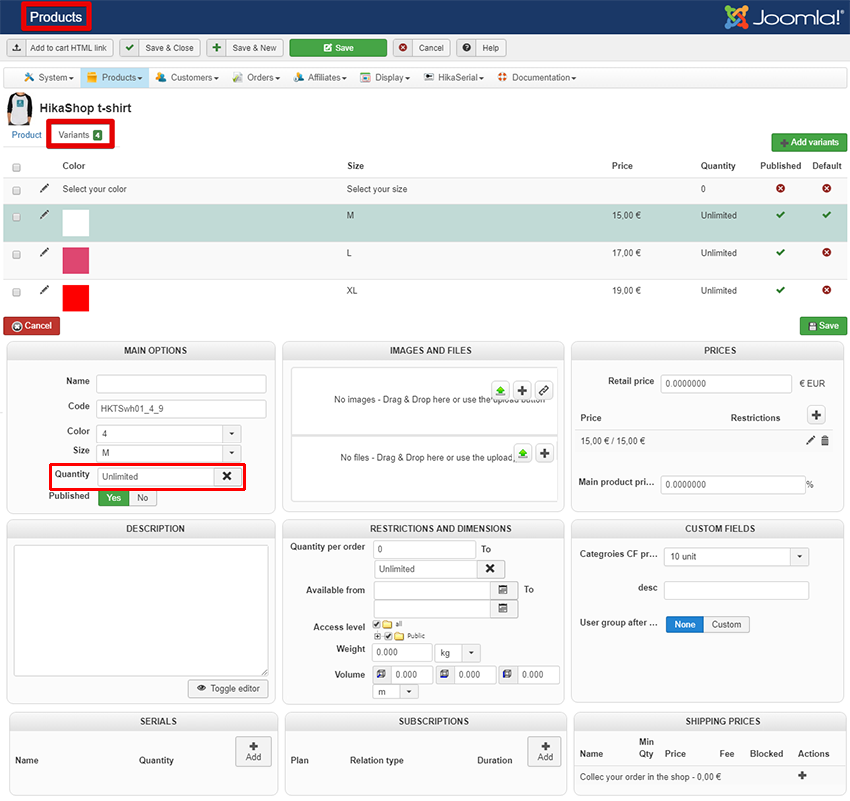Add a shipping price with plus icon
Viewport: 850px width, 801px height.
click(802, 776)
